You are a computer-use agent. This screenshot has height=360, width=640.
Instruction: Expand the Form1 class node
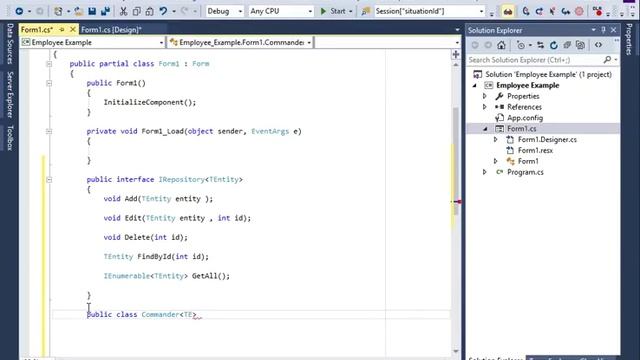point(496,161)
